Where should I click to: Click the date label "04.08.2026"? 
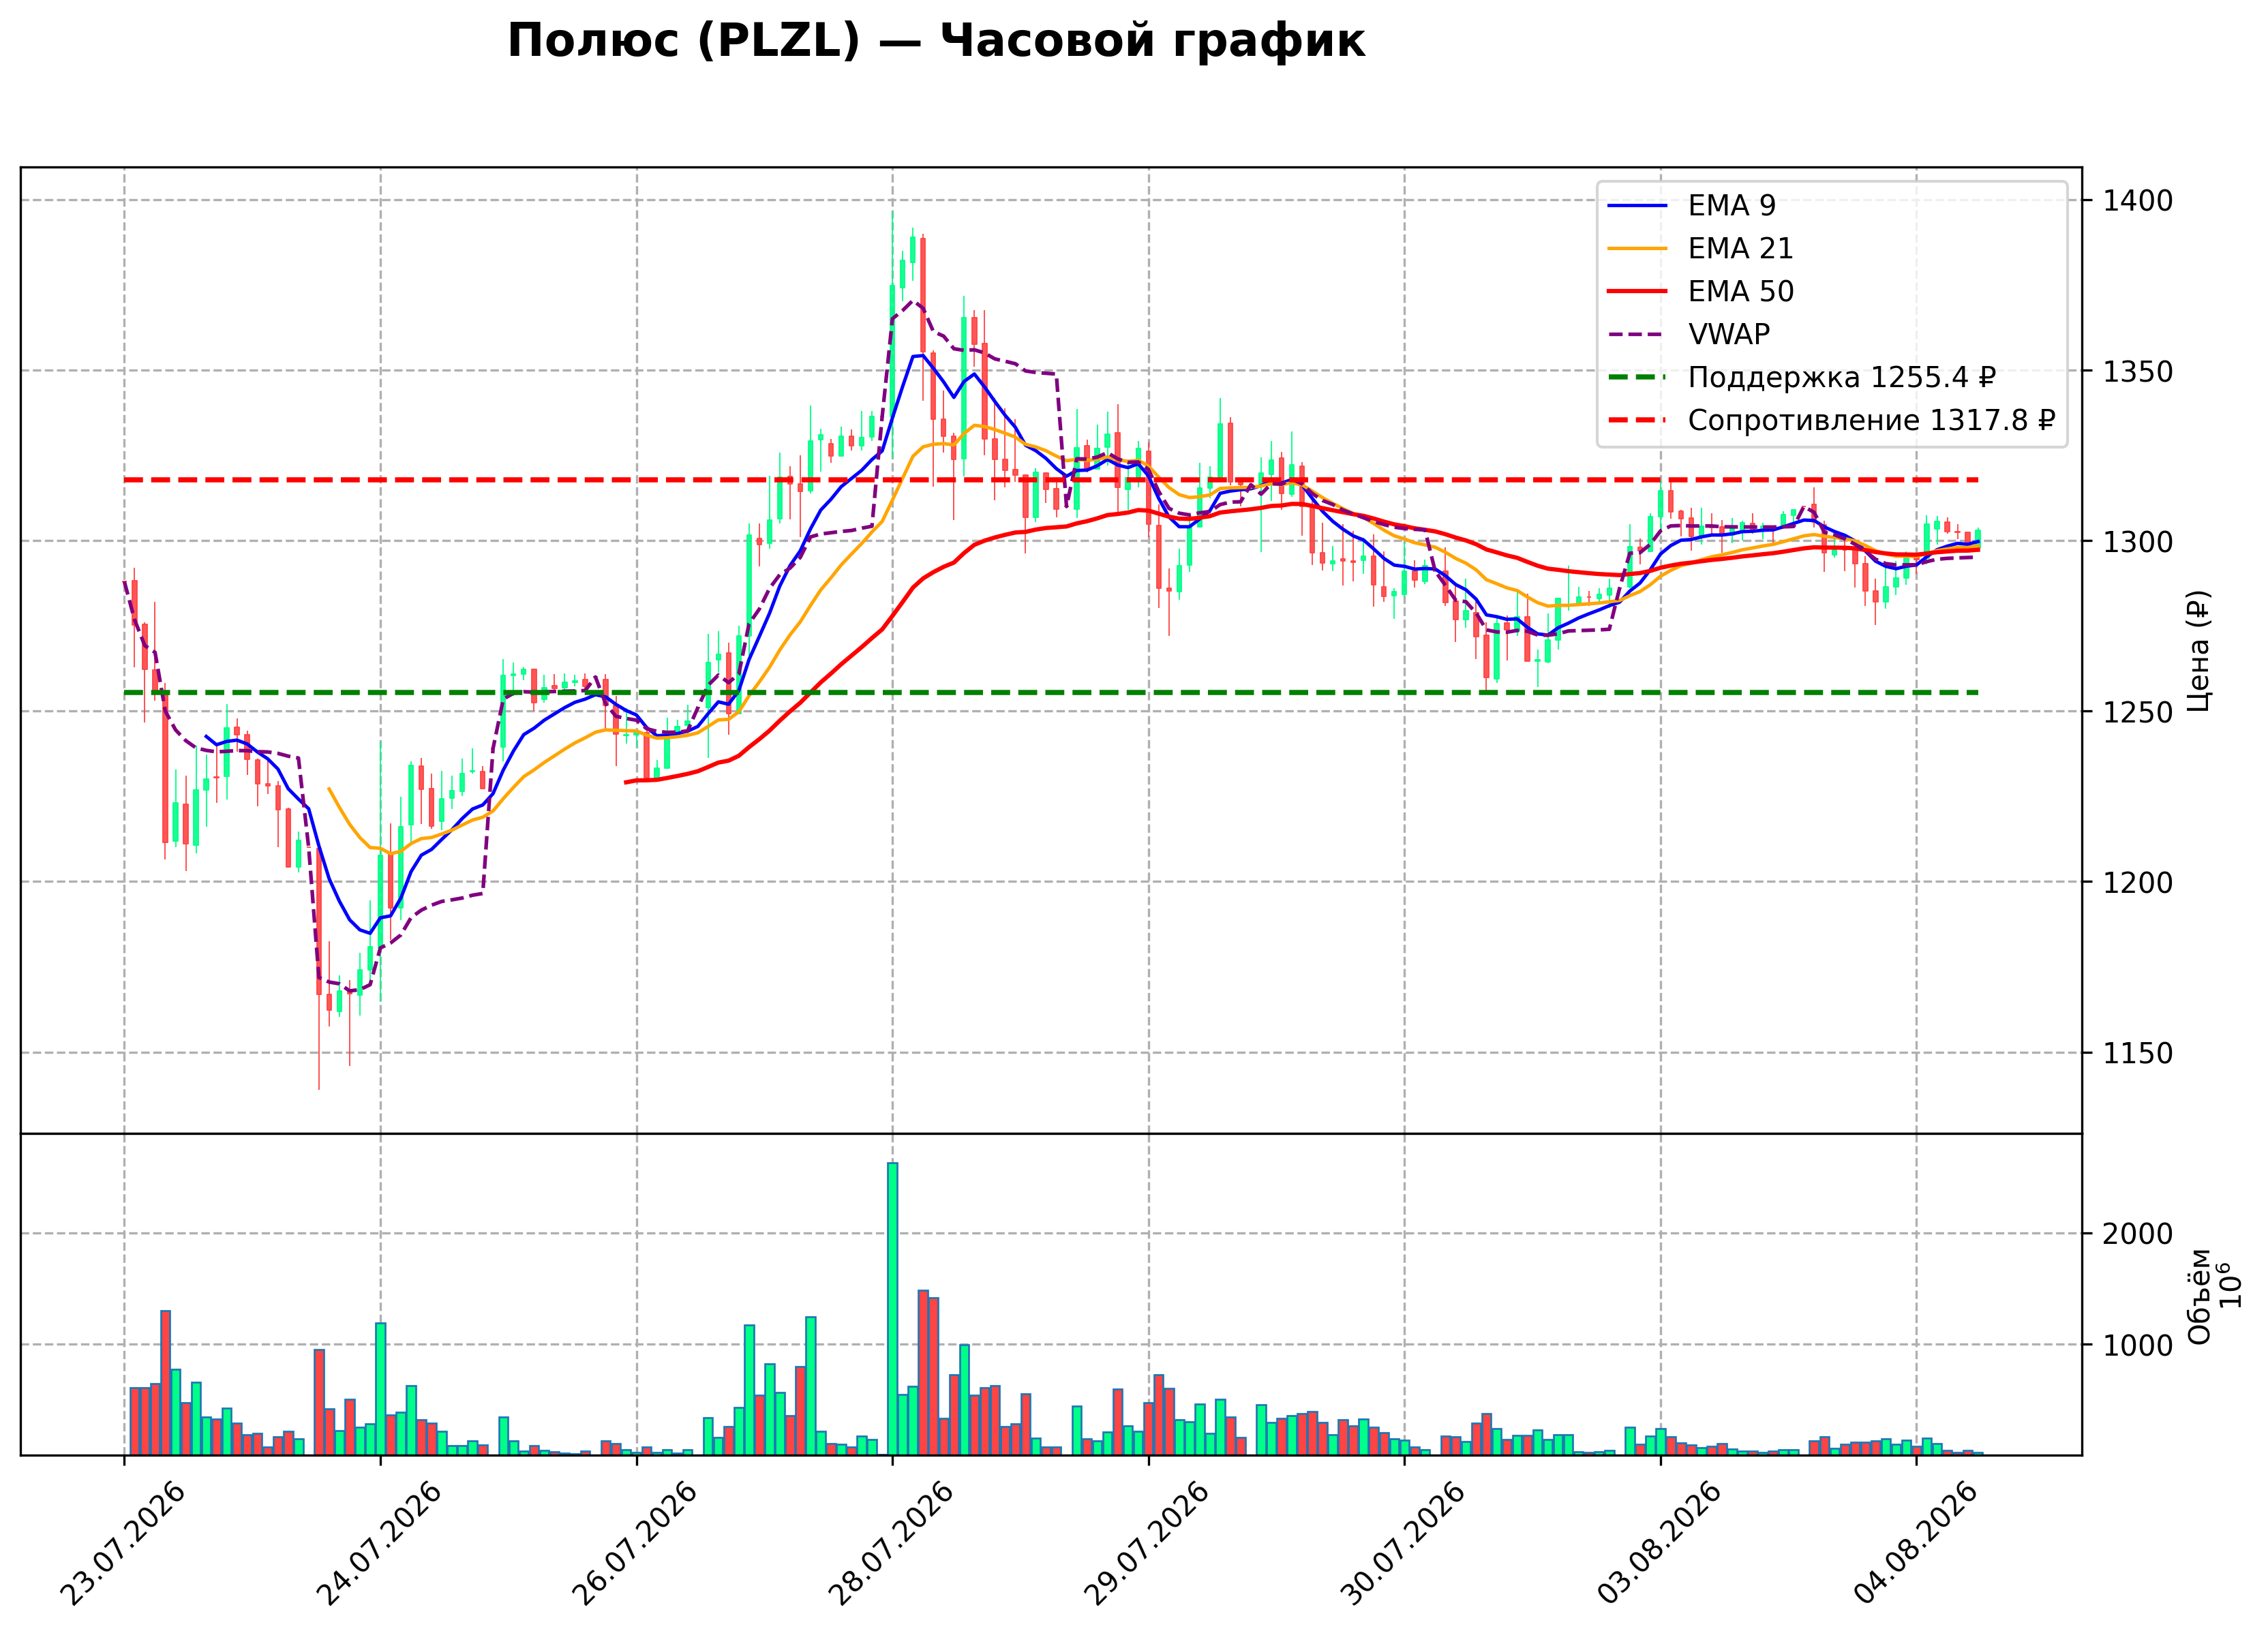coord(1916,1544)
